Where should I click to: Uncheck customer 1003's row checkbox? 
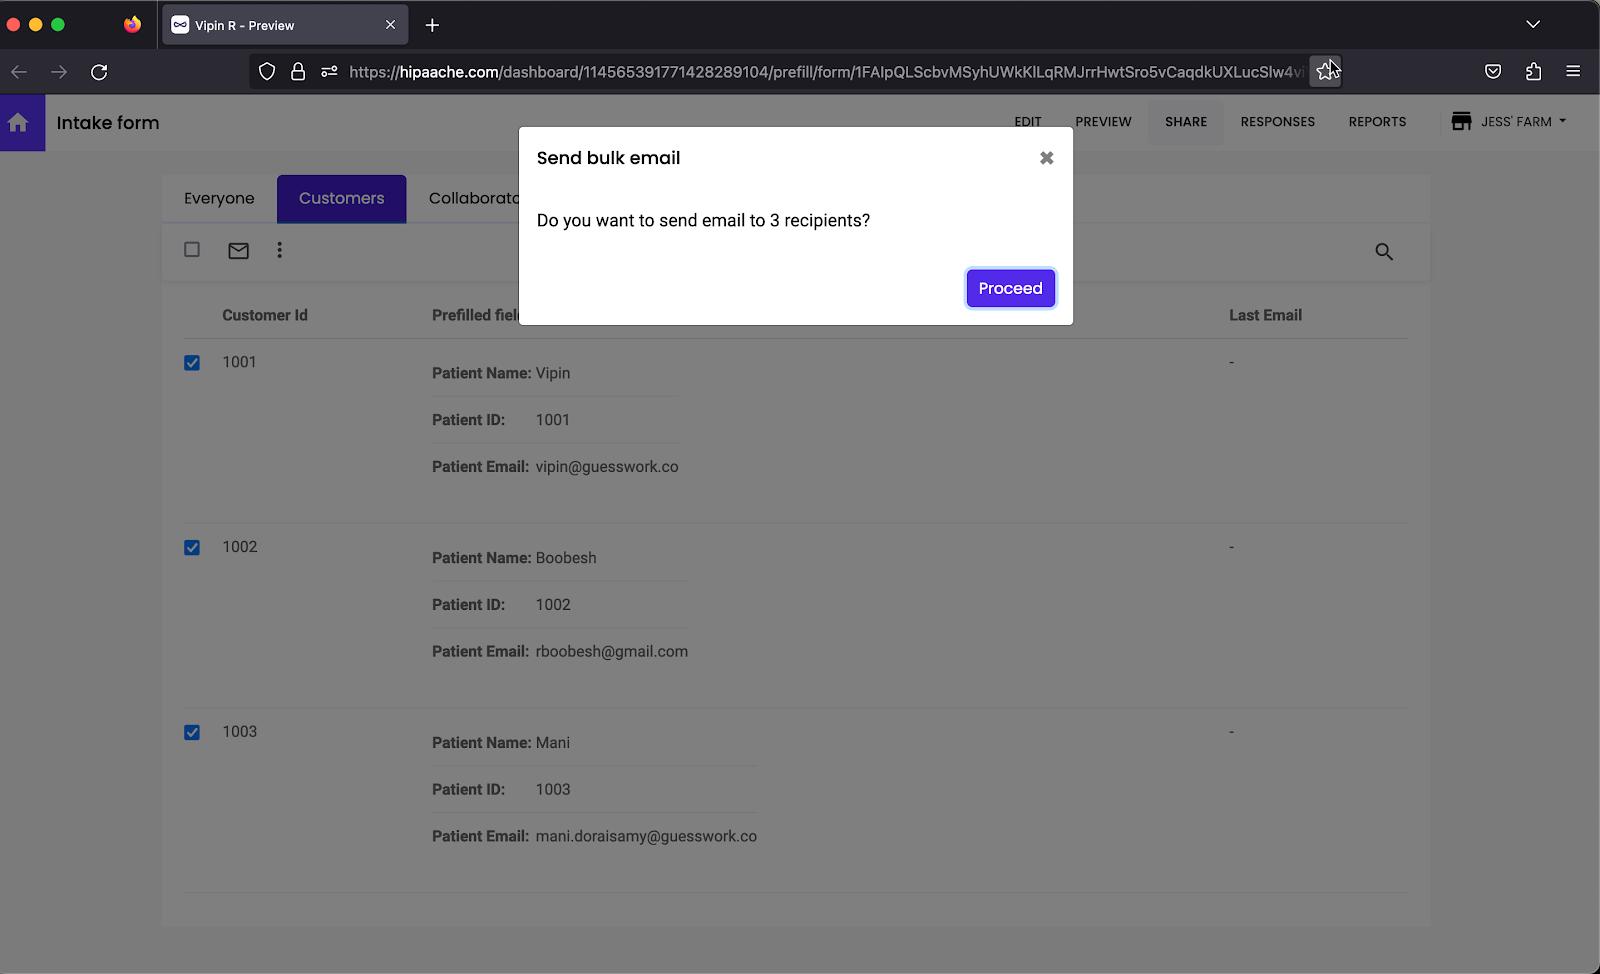pyautogui.click(x=191, y=731)
